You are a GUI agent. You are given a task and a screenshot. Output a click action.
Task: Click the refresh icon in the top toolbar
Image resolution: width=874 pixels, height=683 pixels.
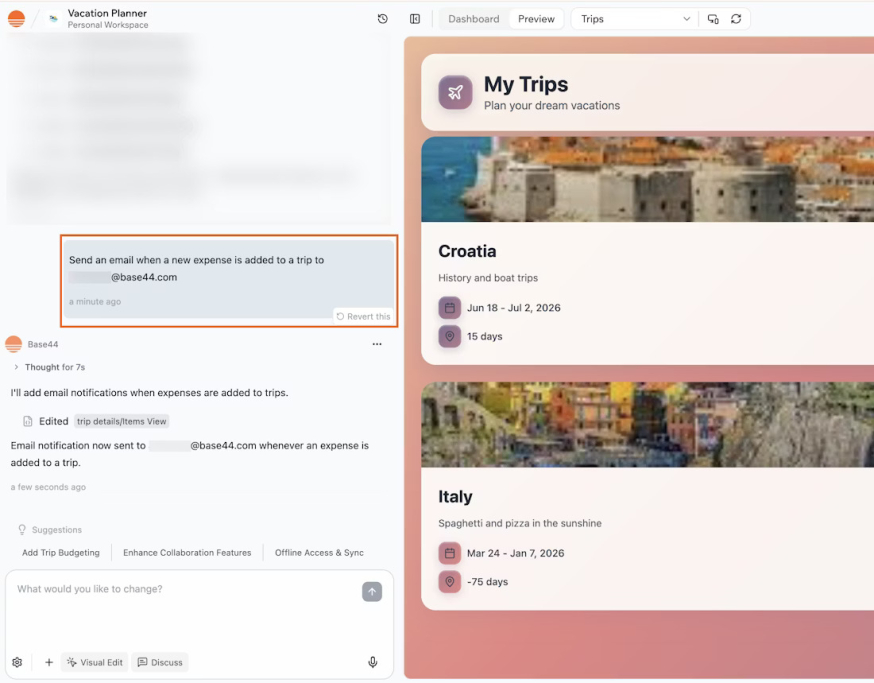coord(737,18)
